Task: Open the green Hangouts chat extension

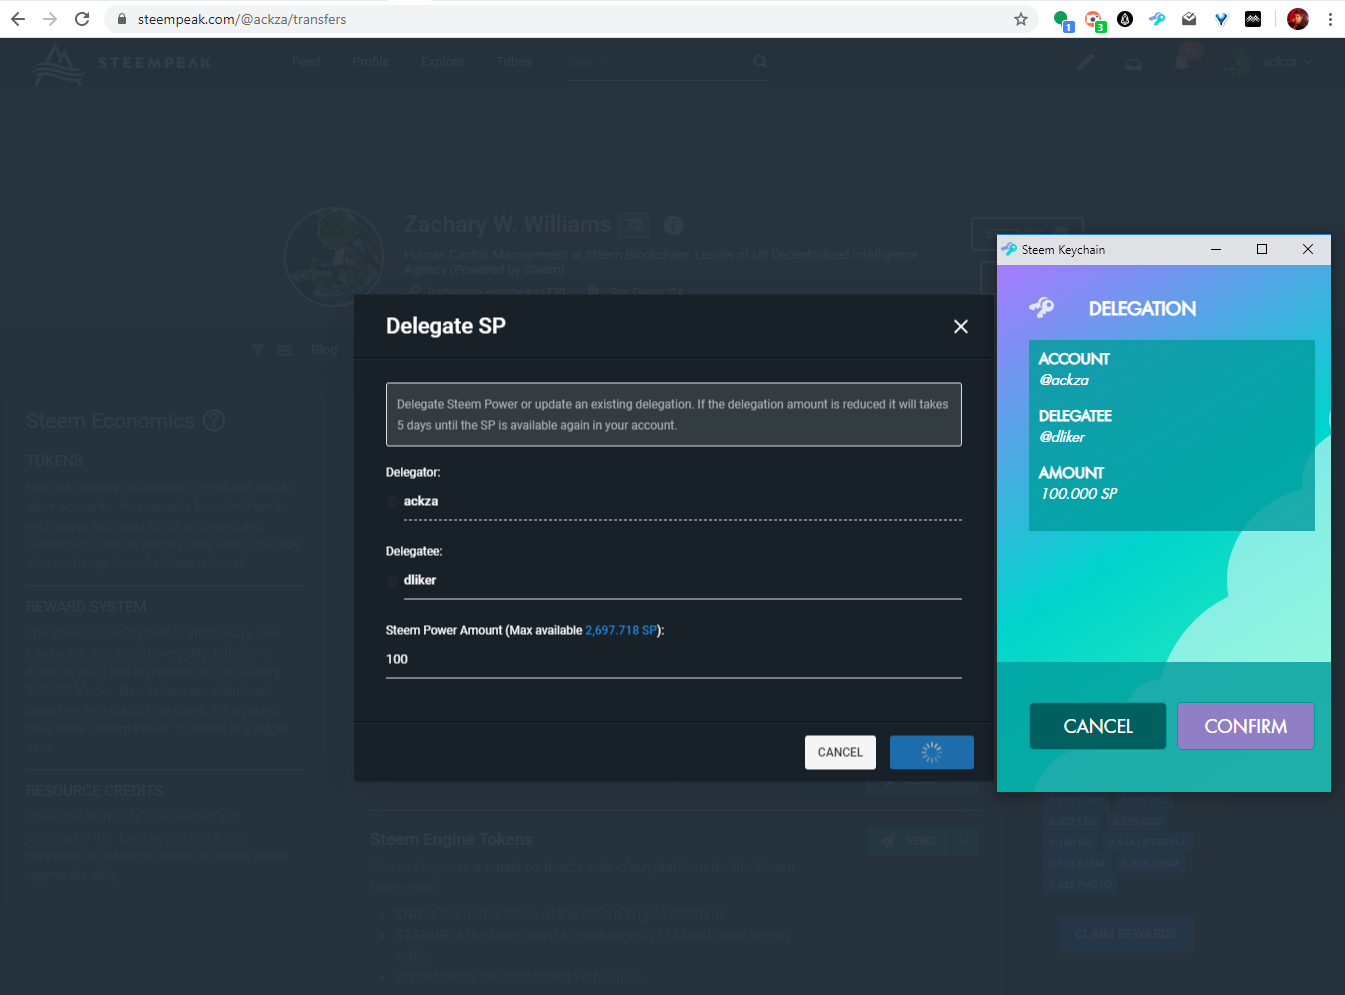Action: tap(1063, 20)
